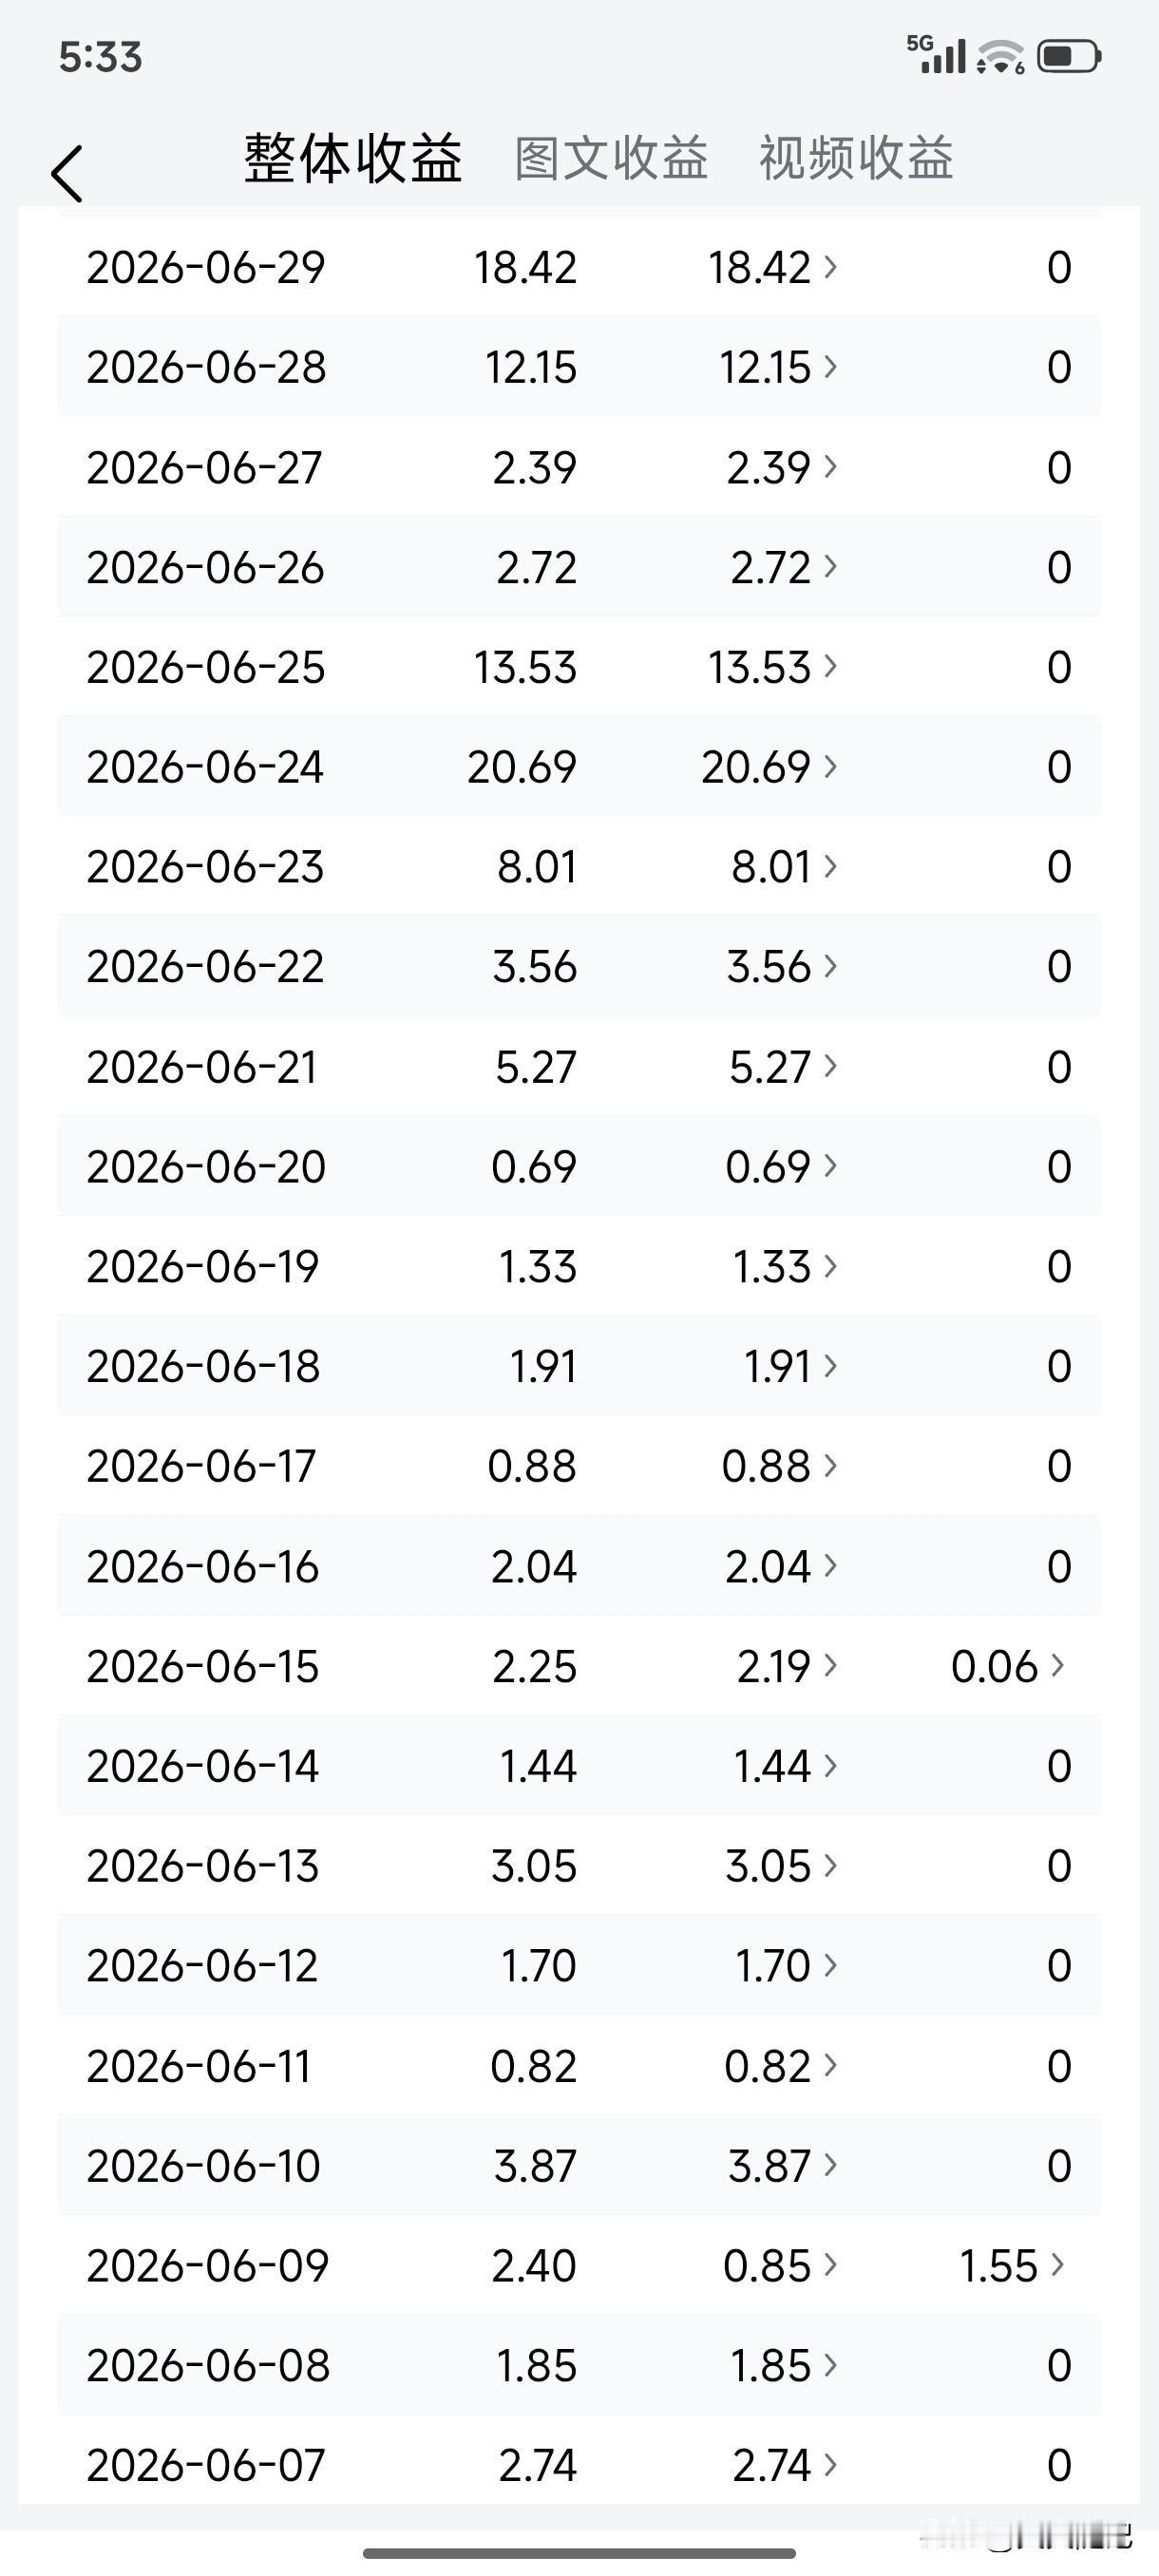Switch to 视频收益 tab

coord(856,159)
